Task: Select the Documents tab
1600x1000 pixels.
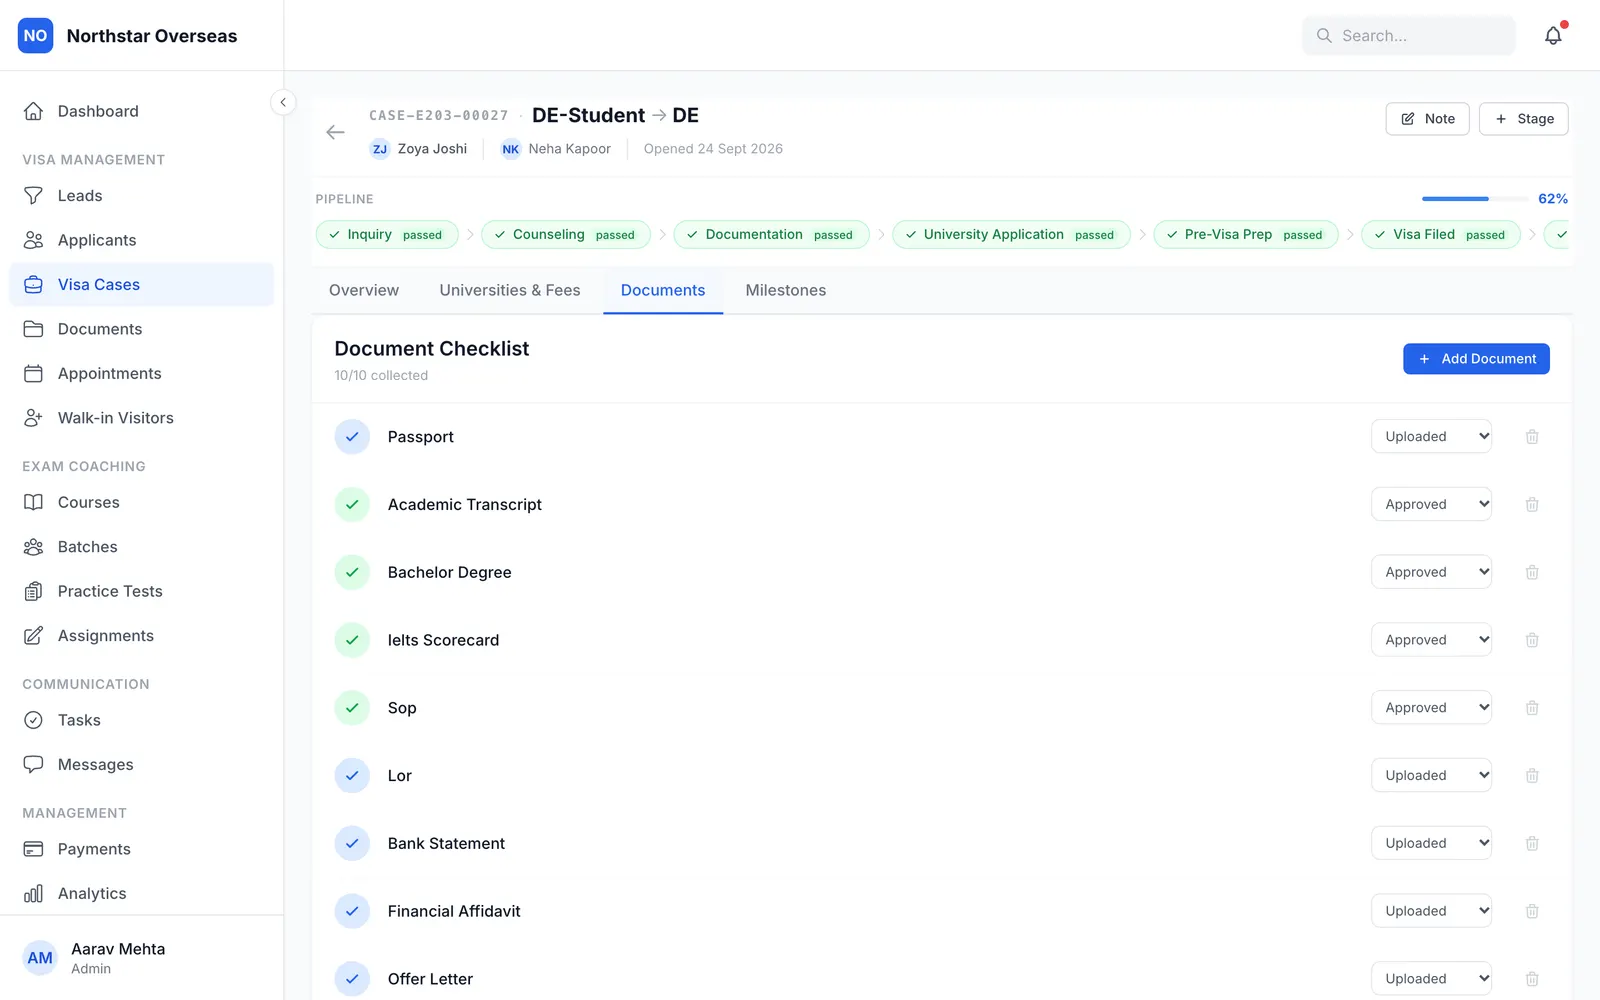Action: pos(663,290)
